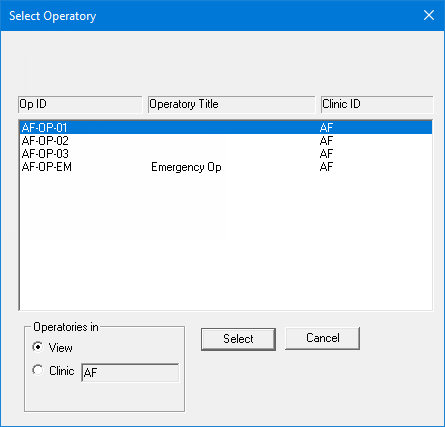
Task: Focus the Clinic AF text field
Action: tap(130, 373)
